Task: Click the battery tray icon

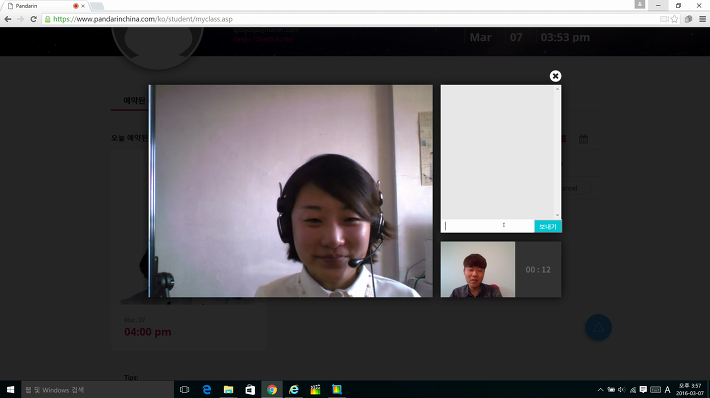Action: (x=611, y=389)
